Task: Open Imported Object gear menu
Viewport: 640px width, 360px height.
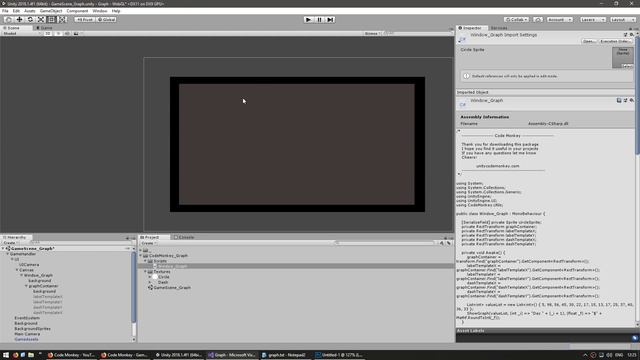Action: point(631,100)
